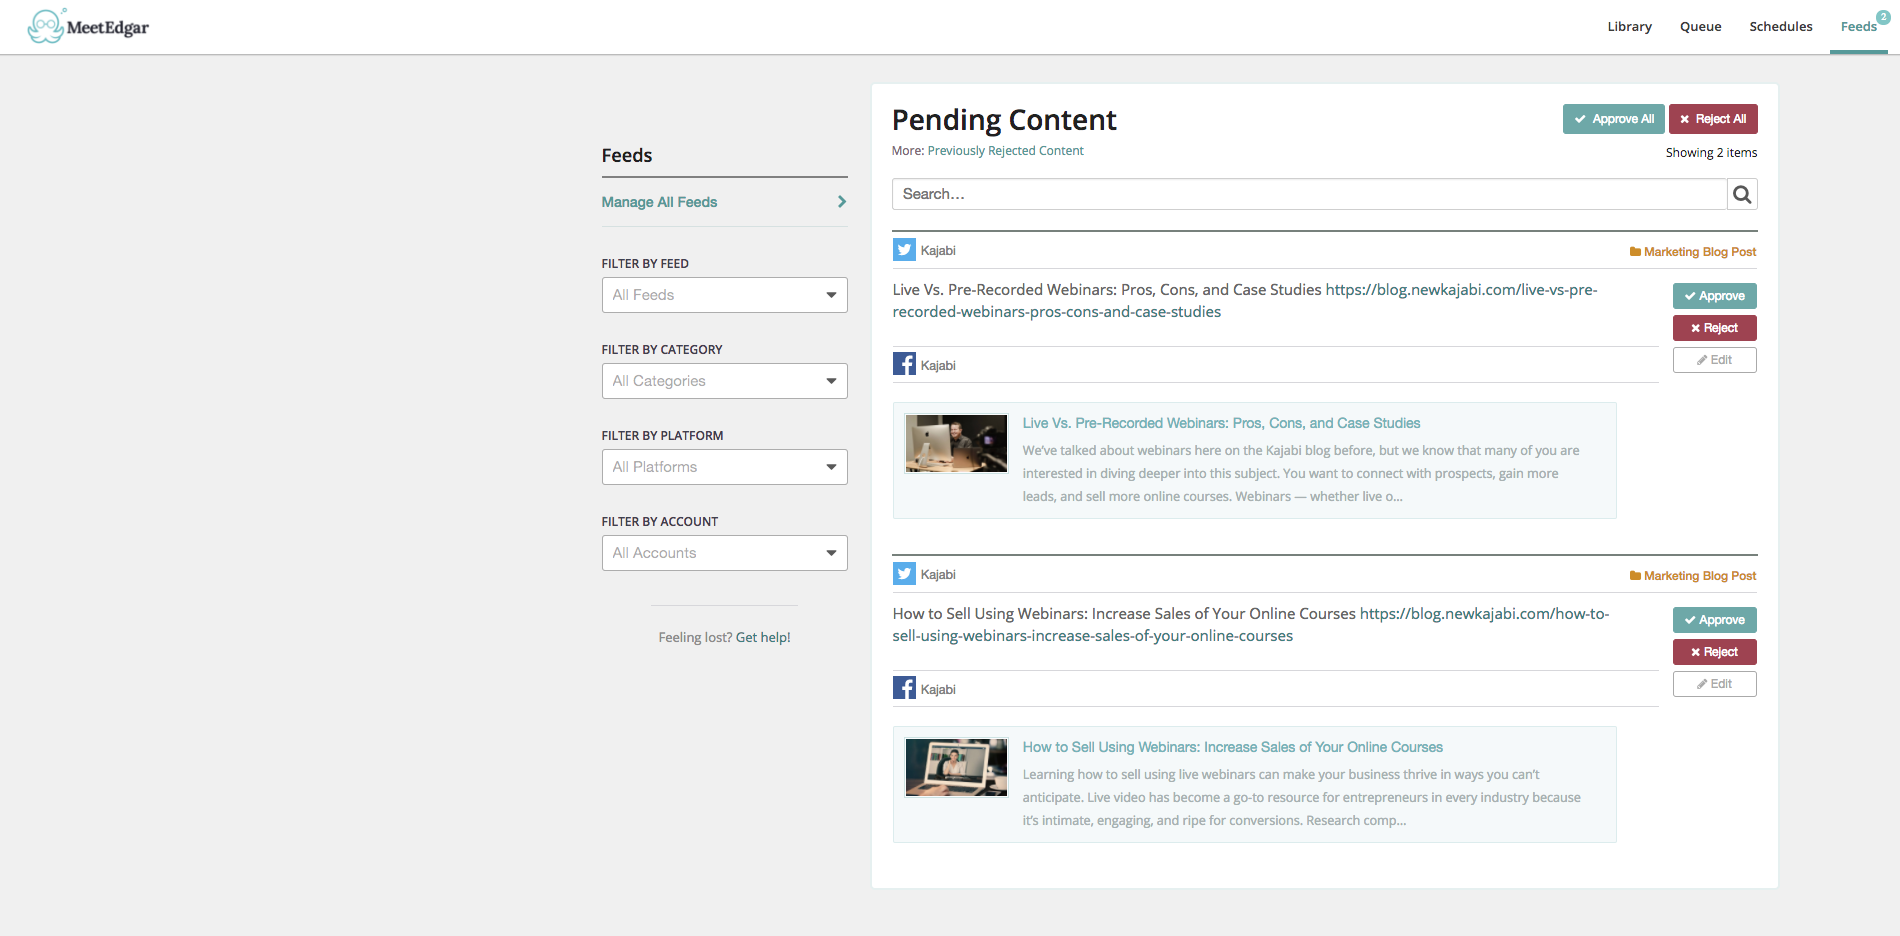Click thumbnail of How to Sell Using Webinars
Screen dimensions: 1900x936
pyautogui.click(x=956, y=767)
